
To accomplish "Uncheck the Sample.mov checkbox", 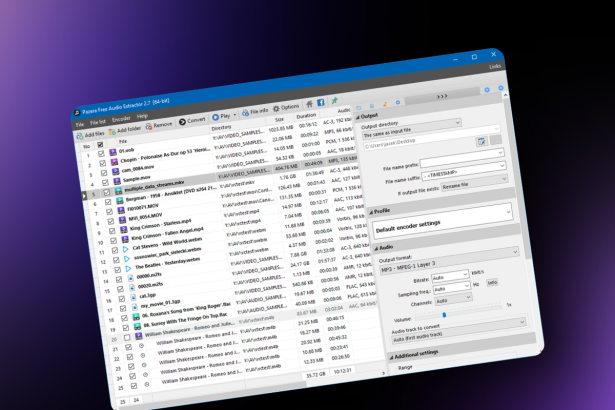I will (106, 183).
